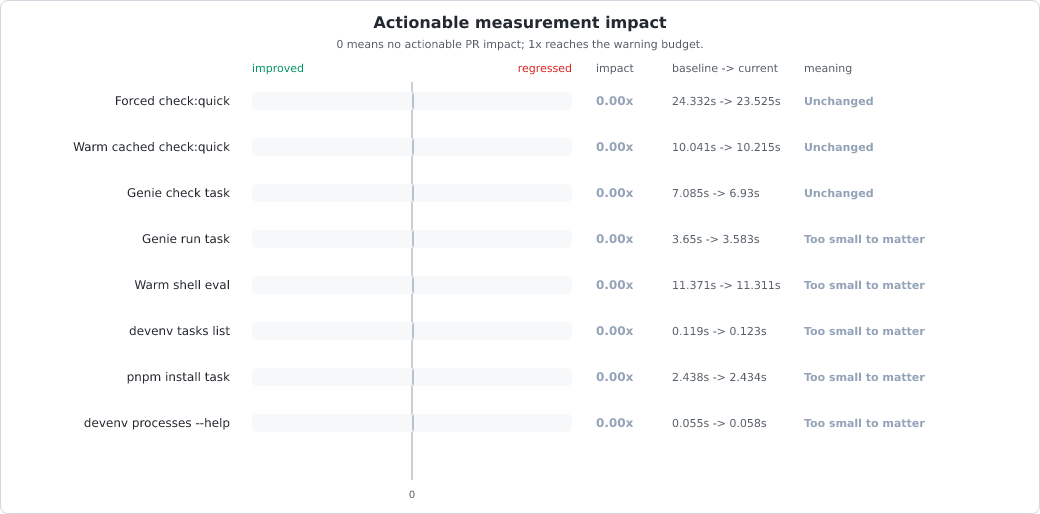Click the 0.00x value for devenv tasks list
The height and width of the screenshot is (514, 1040).
point(615,331)
